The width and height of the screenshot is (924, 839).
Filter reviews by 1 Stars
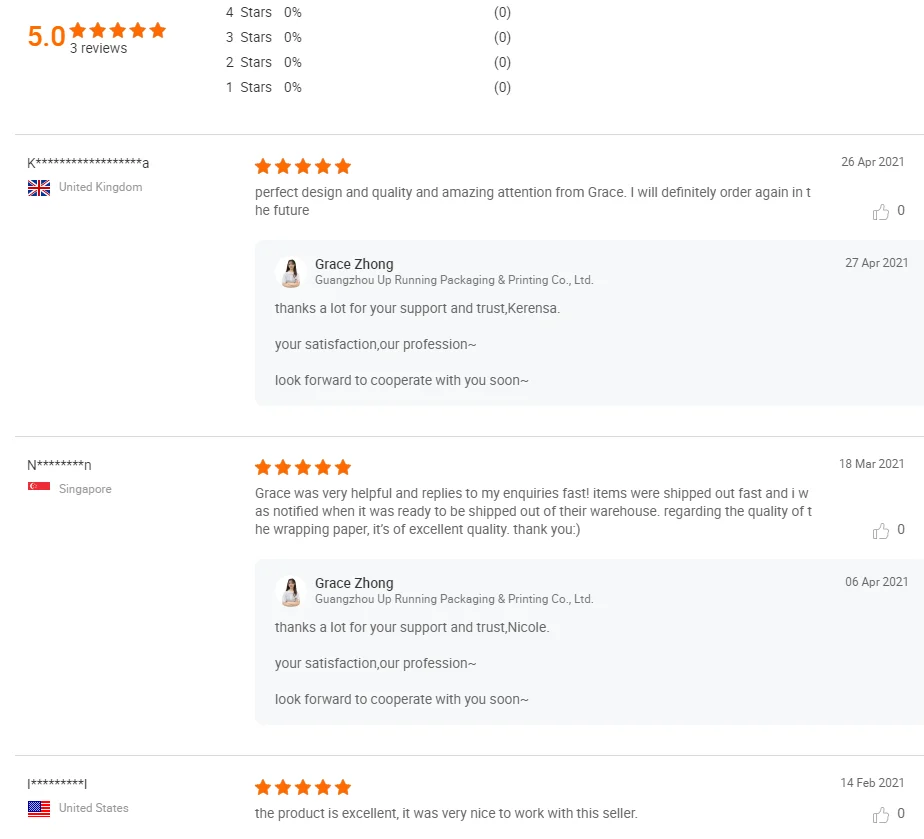tap(249, 88)
